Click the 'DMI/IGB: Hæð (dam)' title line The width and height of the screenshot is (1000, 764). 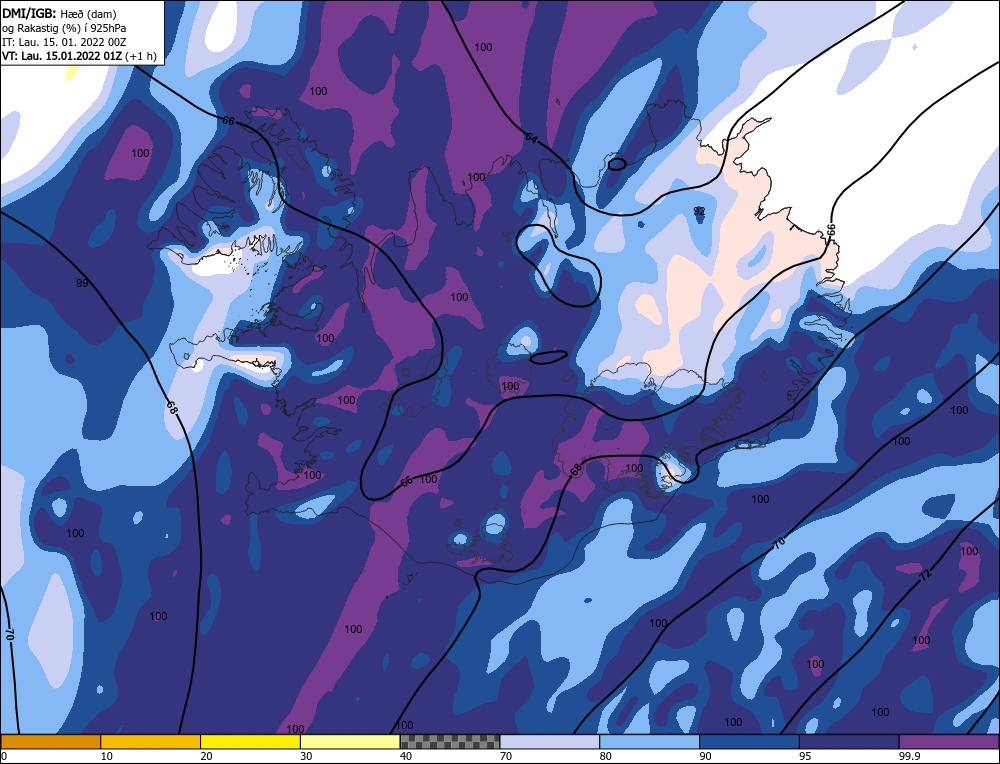click(59, 14)
